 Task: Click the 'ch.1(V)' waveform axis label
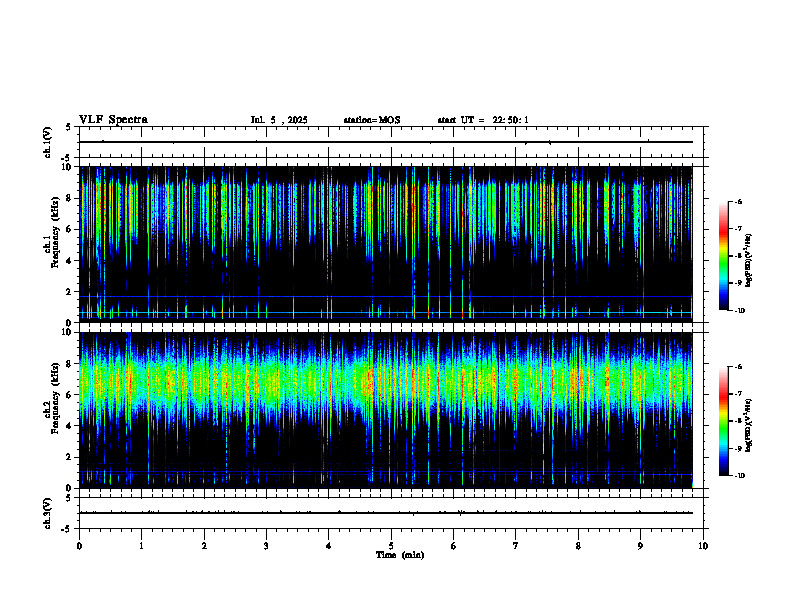point(47,142)
